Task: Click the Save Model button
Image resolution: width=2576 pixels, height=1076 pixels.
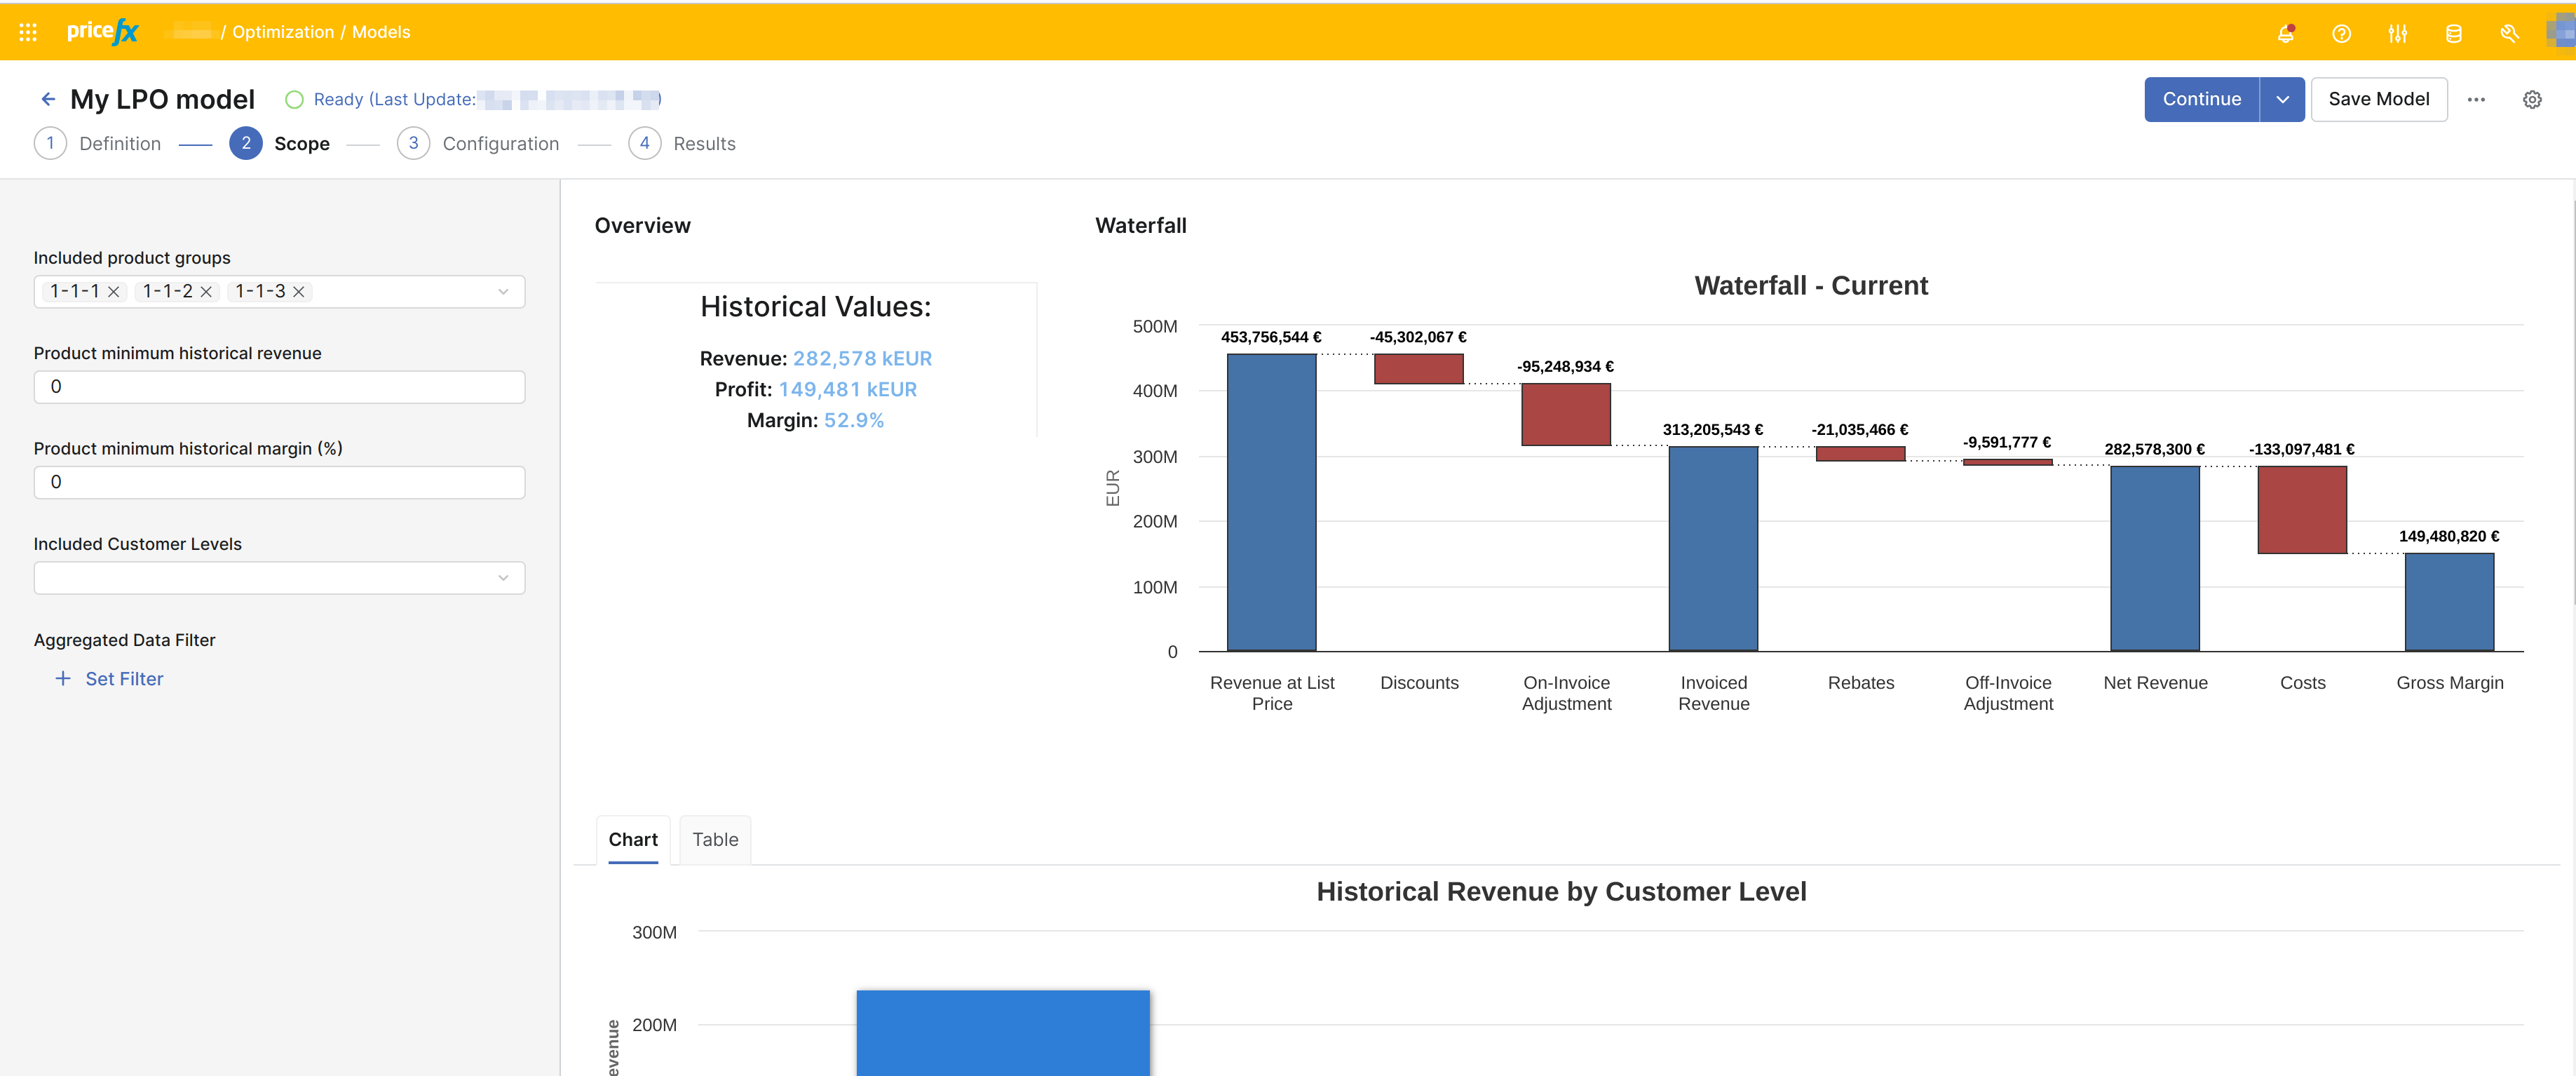Action: (x=2378, y=99)
